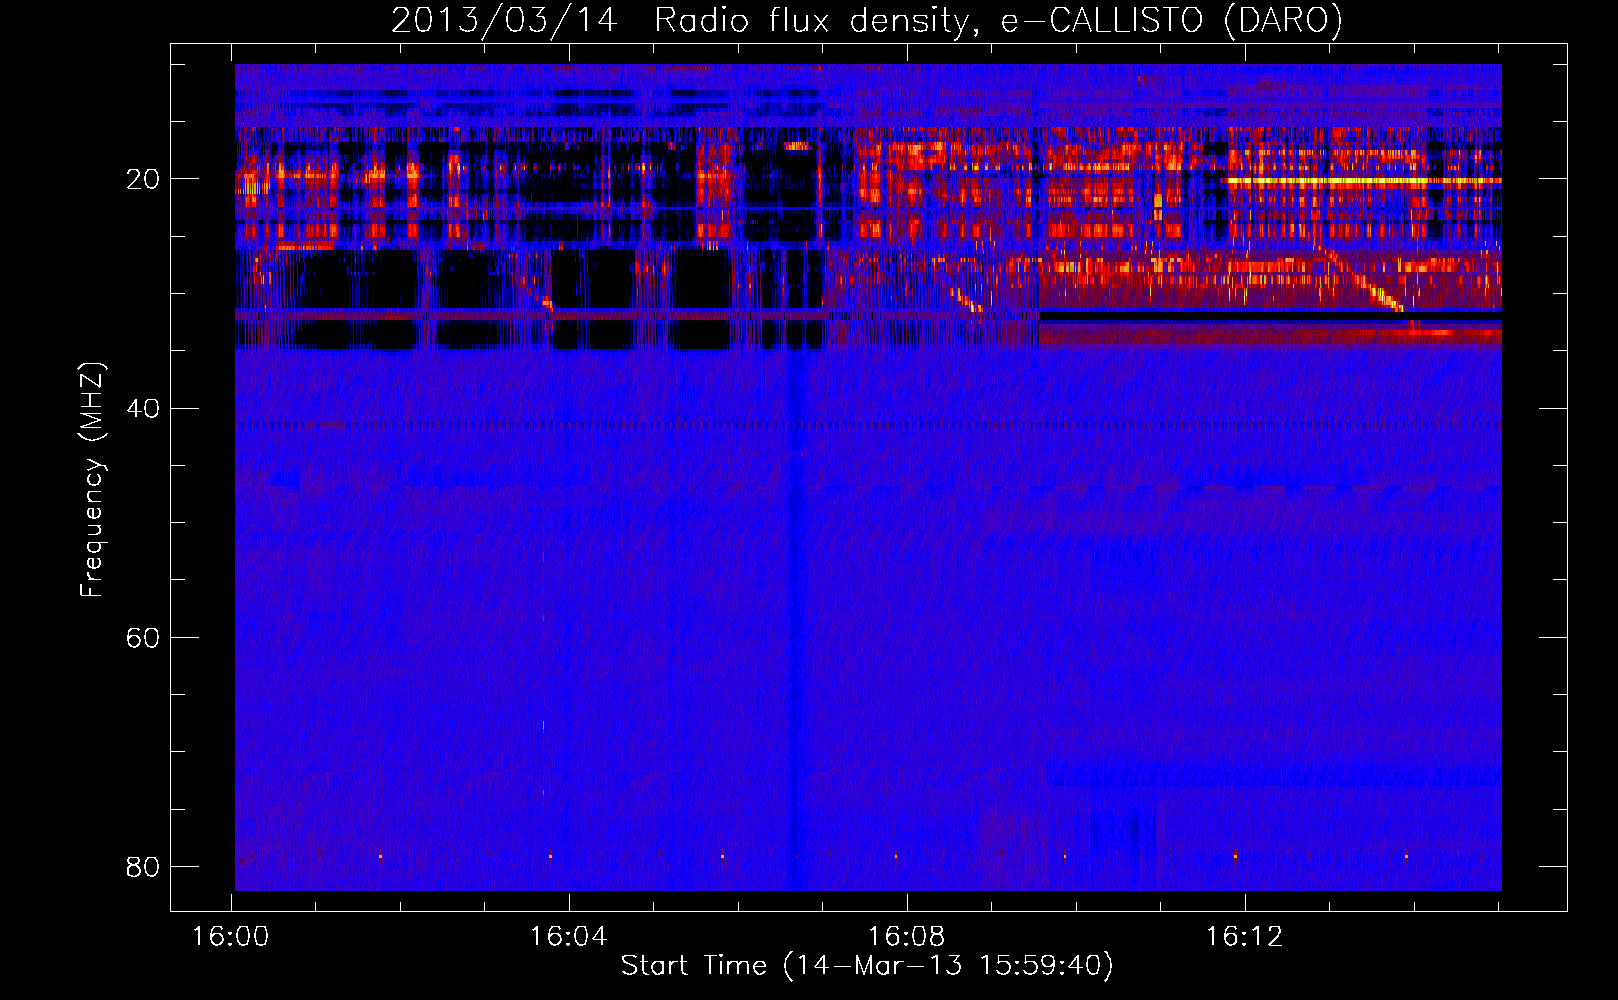The height and width of the screenshot is (1000, 1618).
Task: Click the 20 MHz frequency tick label
Action: tap(143, 179)
